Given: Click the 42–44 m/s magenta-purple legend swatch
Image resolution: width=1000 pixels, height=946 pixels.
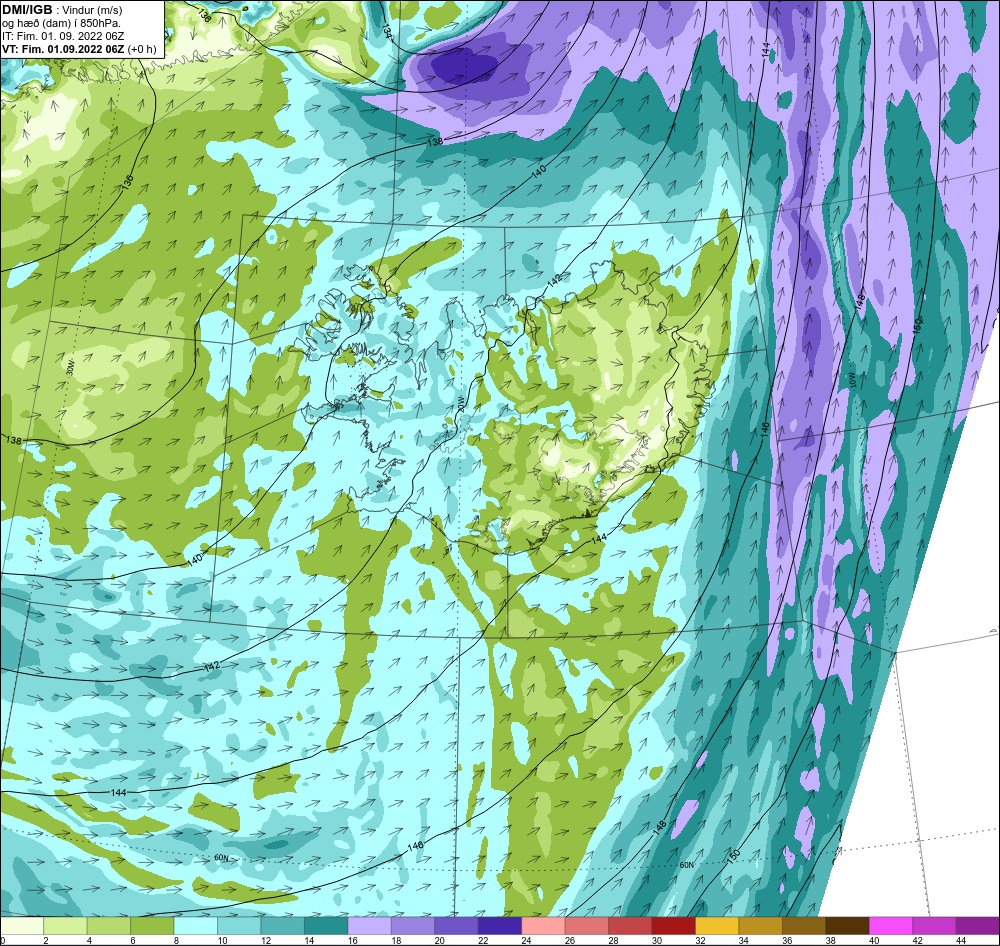Looking at the screenshot, I should (x=934, y=926).
